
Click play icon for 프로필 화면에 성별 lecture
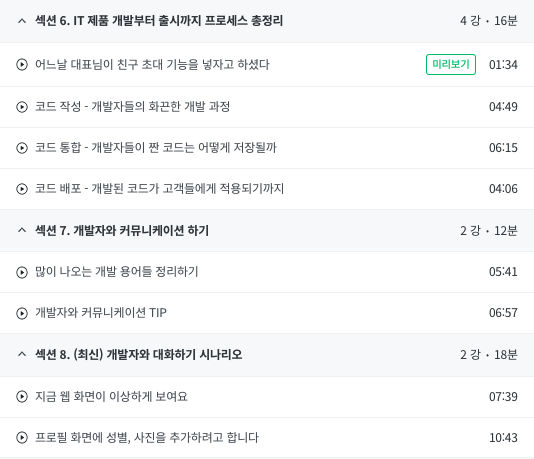tap(22, 438)
